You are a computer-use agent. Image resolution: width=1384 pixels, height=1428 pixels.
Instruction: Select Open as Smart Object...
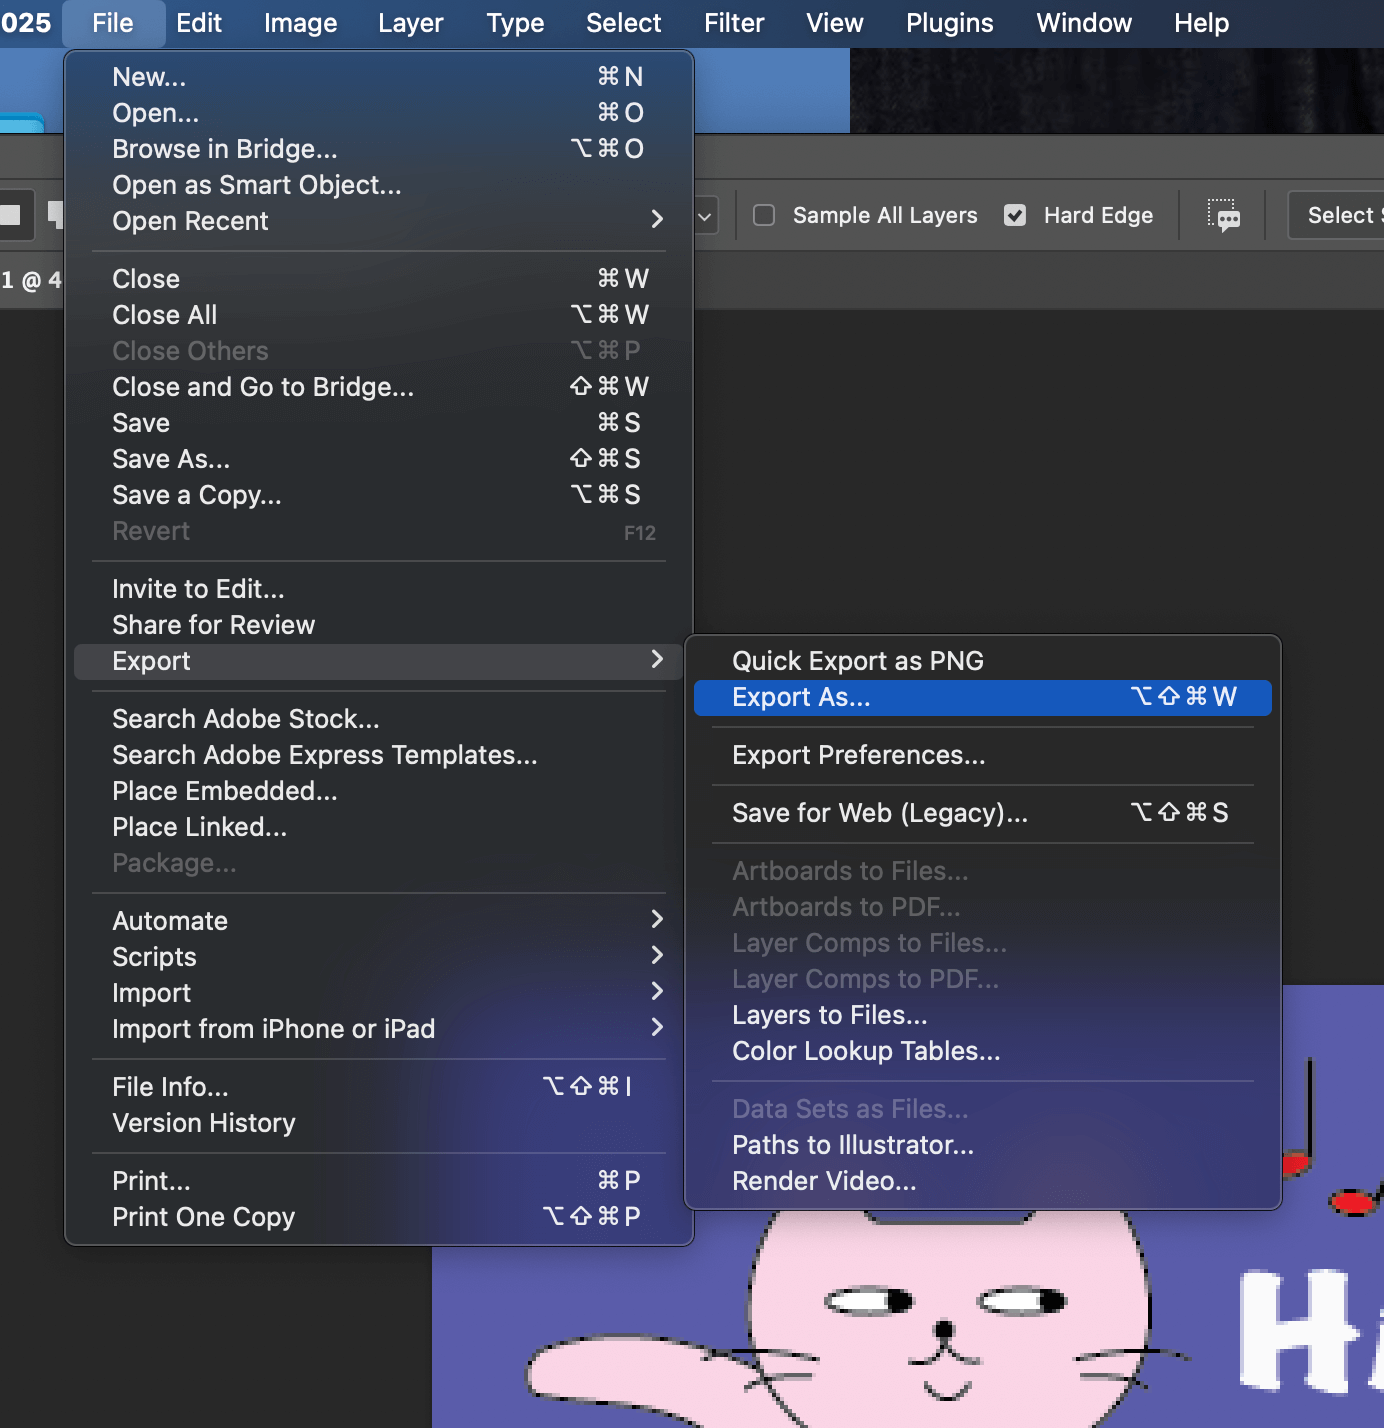[x=379, y=185]
